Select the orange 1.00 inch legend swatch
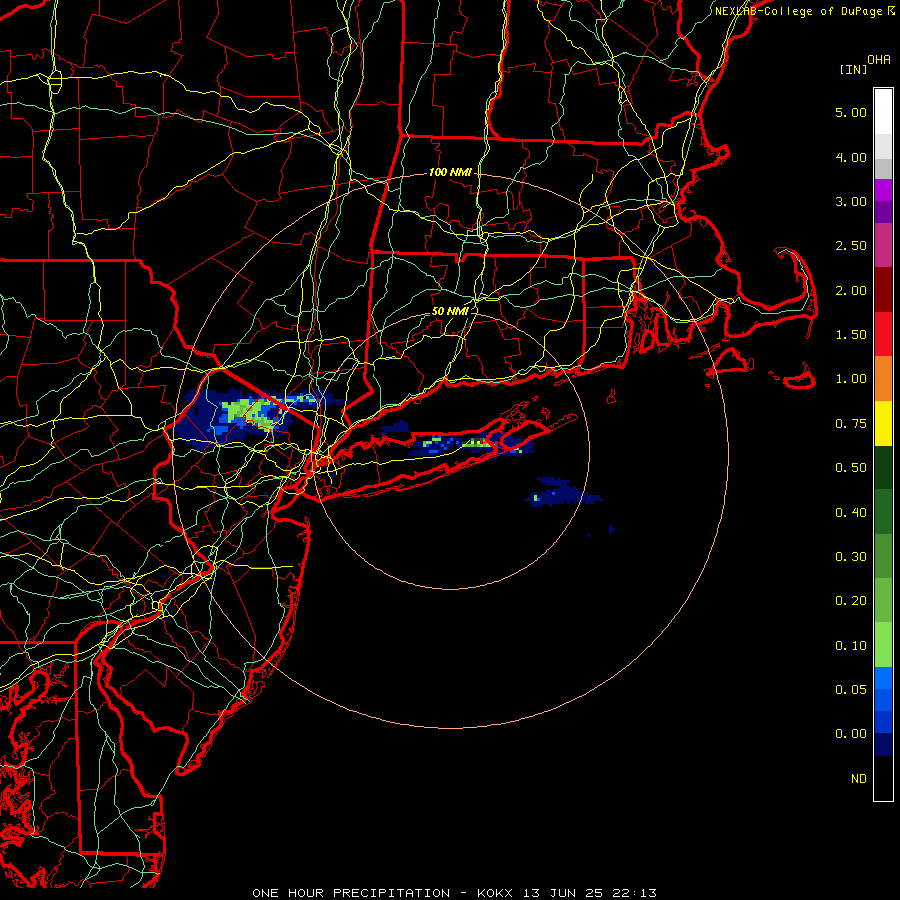This screenshot has height=900, width=900. (883, 378)
